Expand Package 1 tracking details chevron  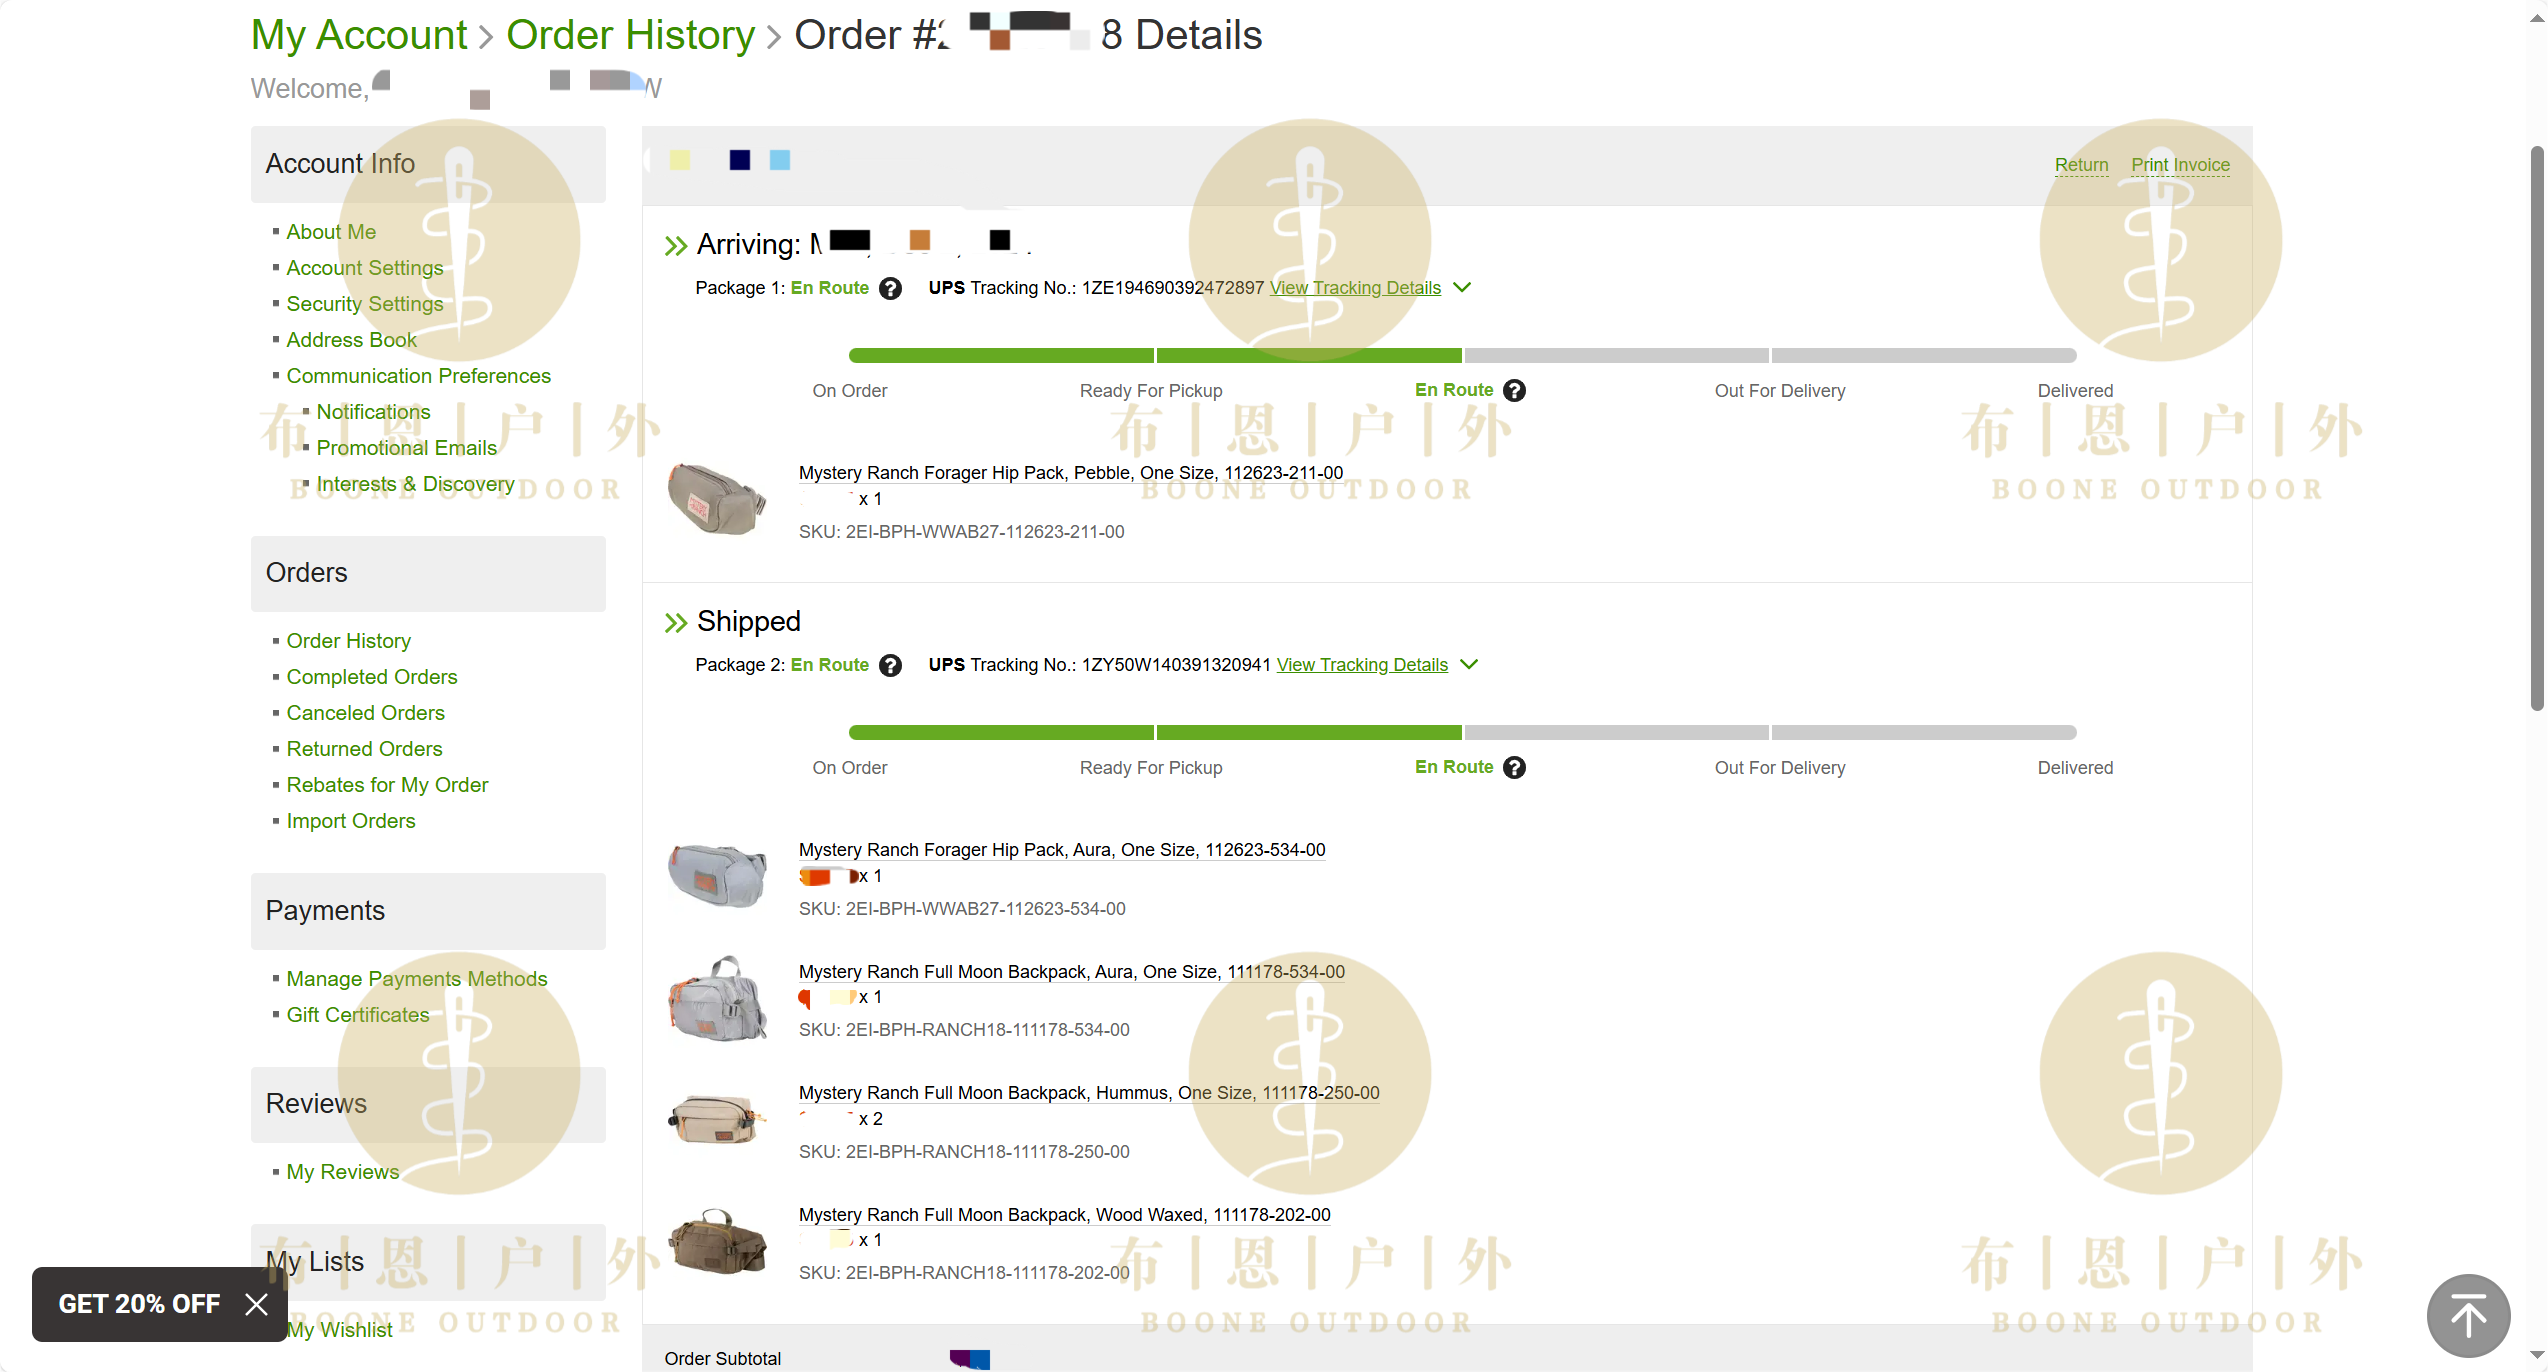pos(1462,288)
